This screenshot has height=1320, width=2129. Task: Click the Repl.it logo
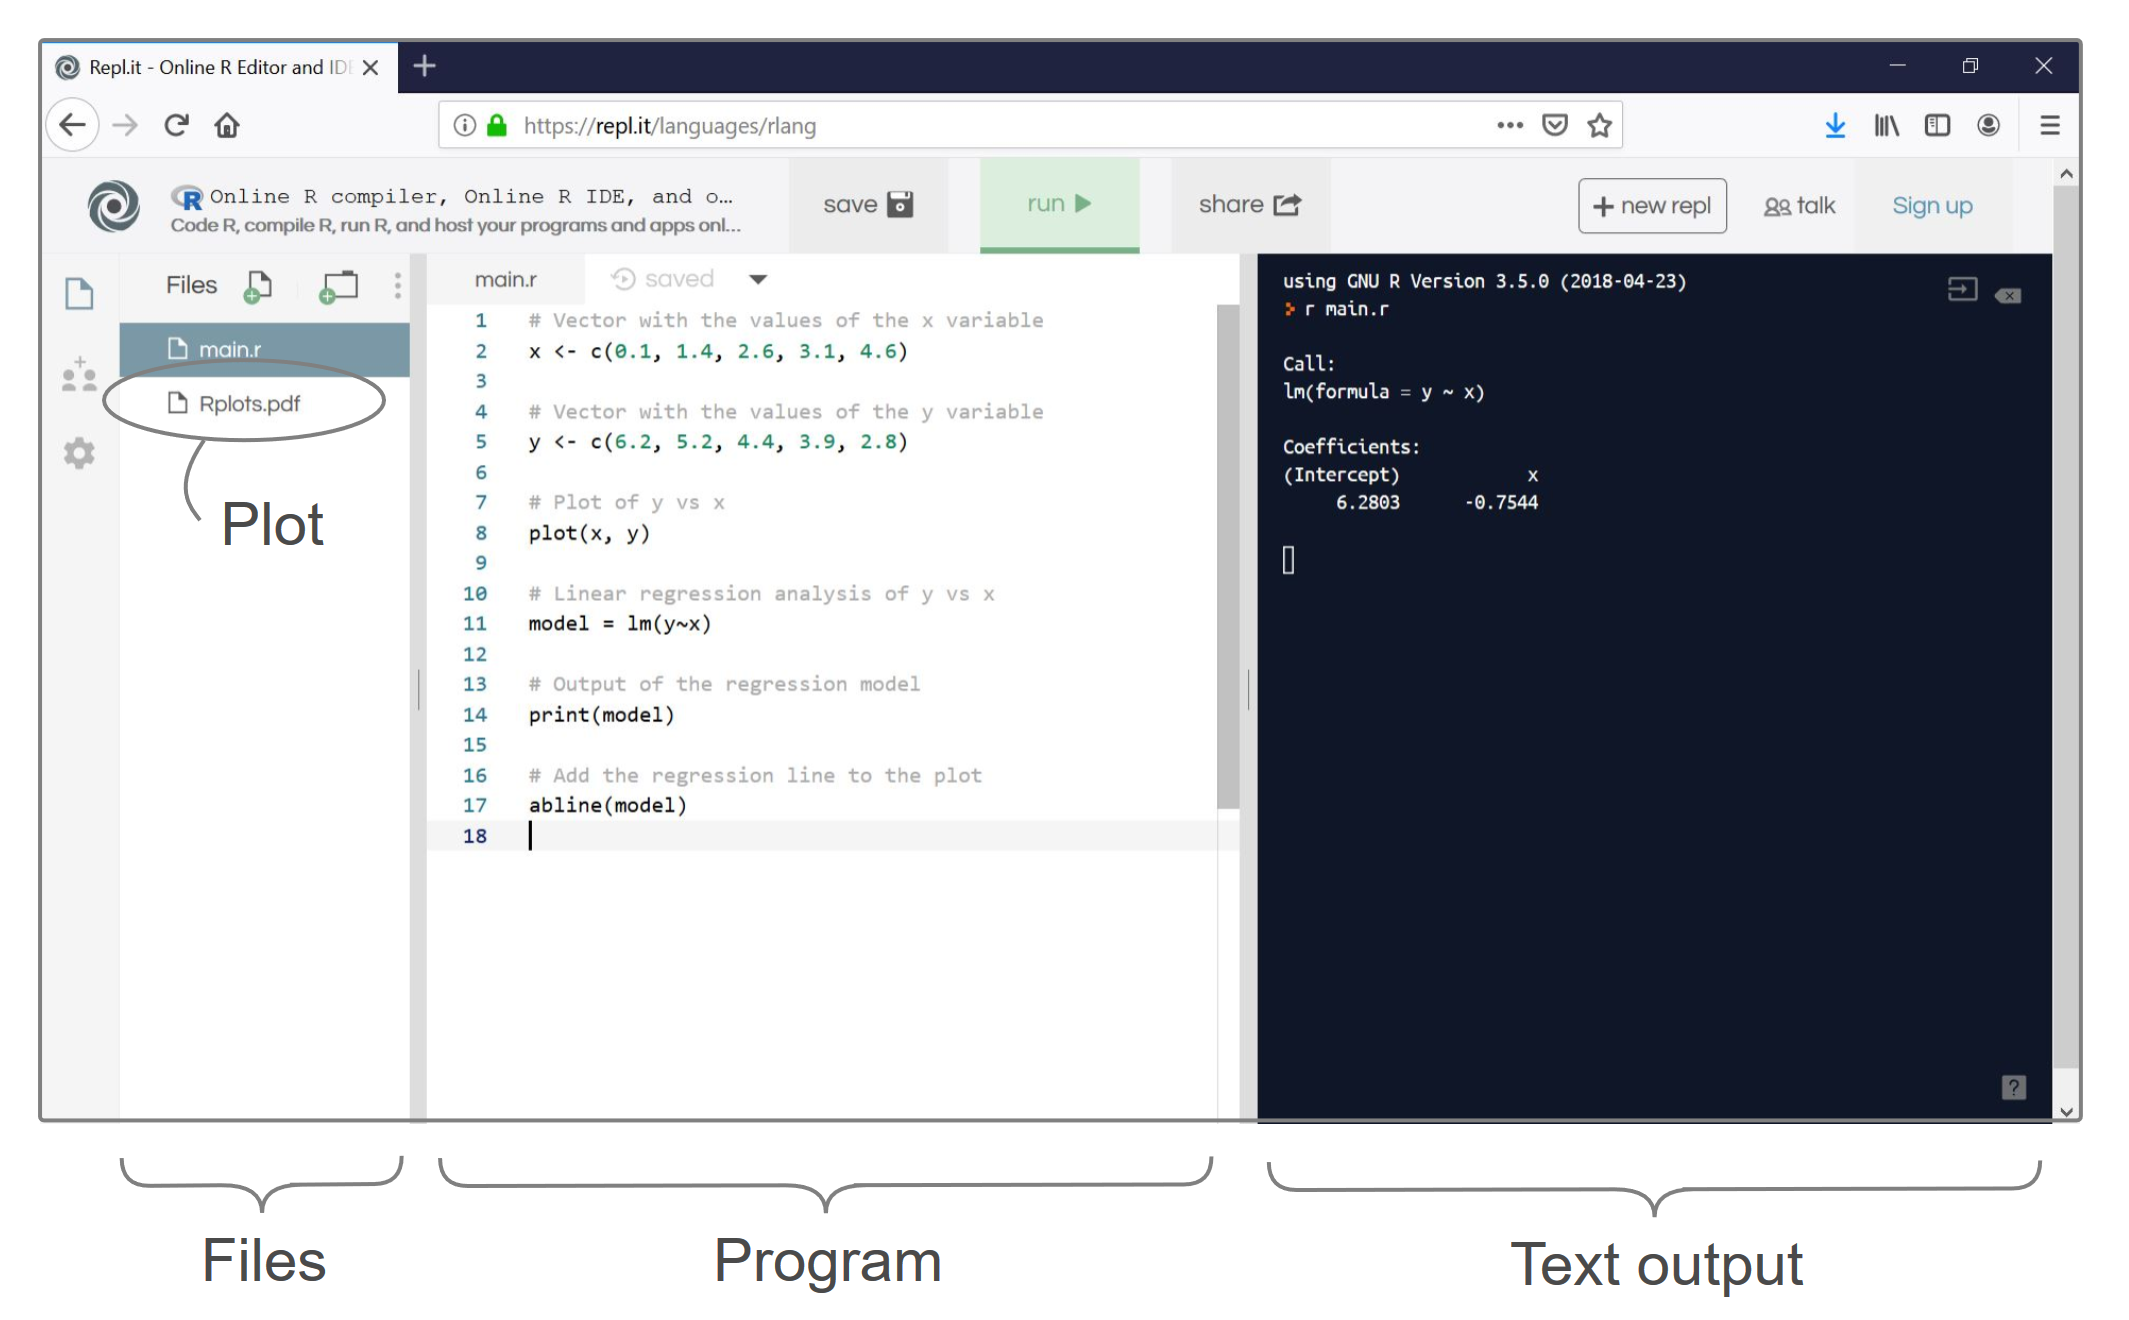click(113, 206)
